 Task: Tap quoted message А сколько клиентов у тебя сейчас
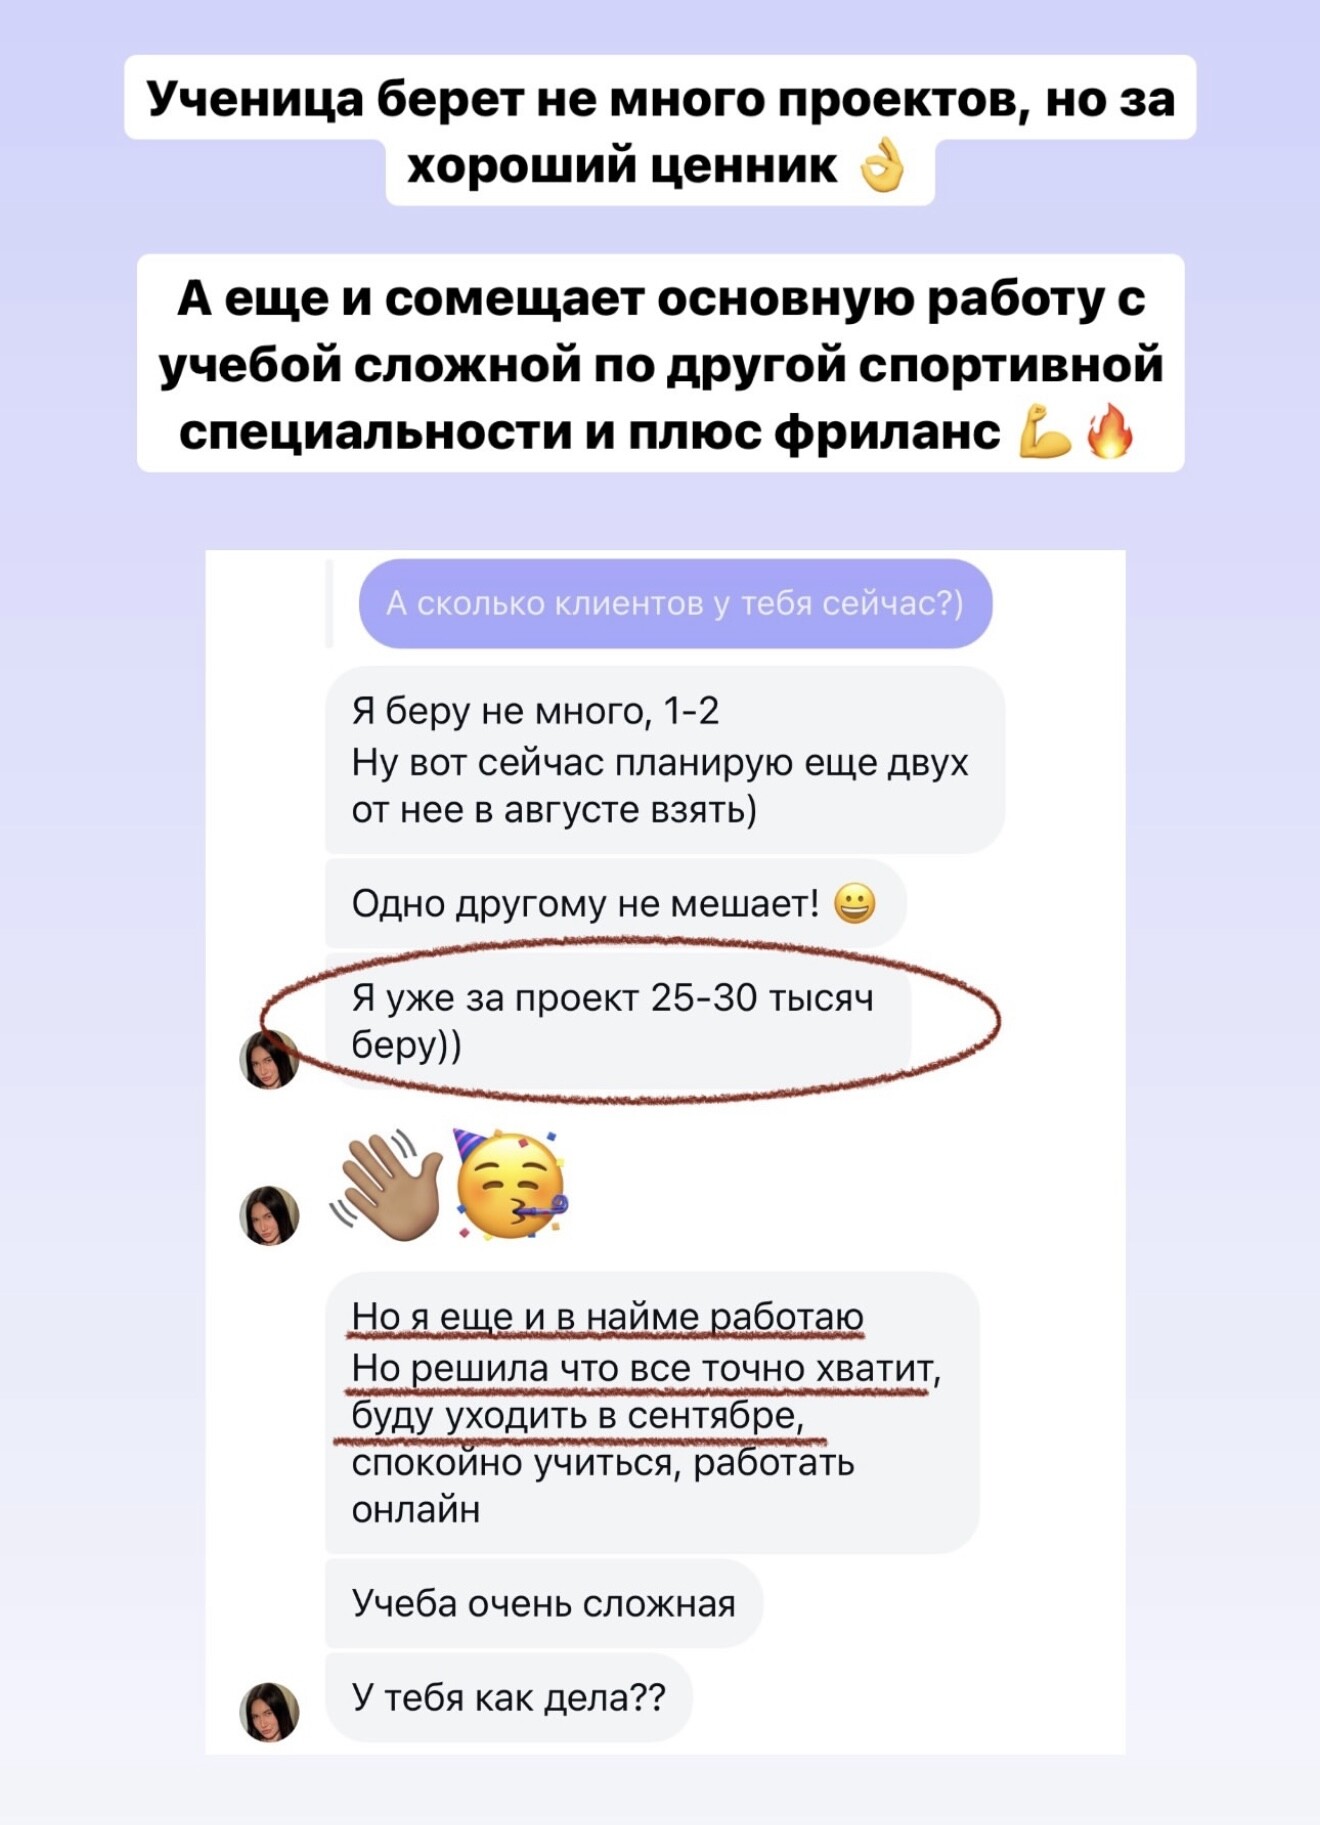(675, 603)
